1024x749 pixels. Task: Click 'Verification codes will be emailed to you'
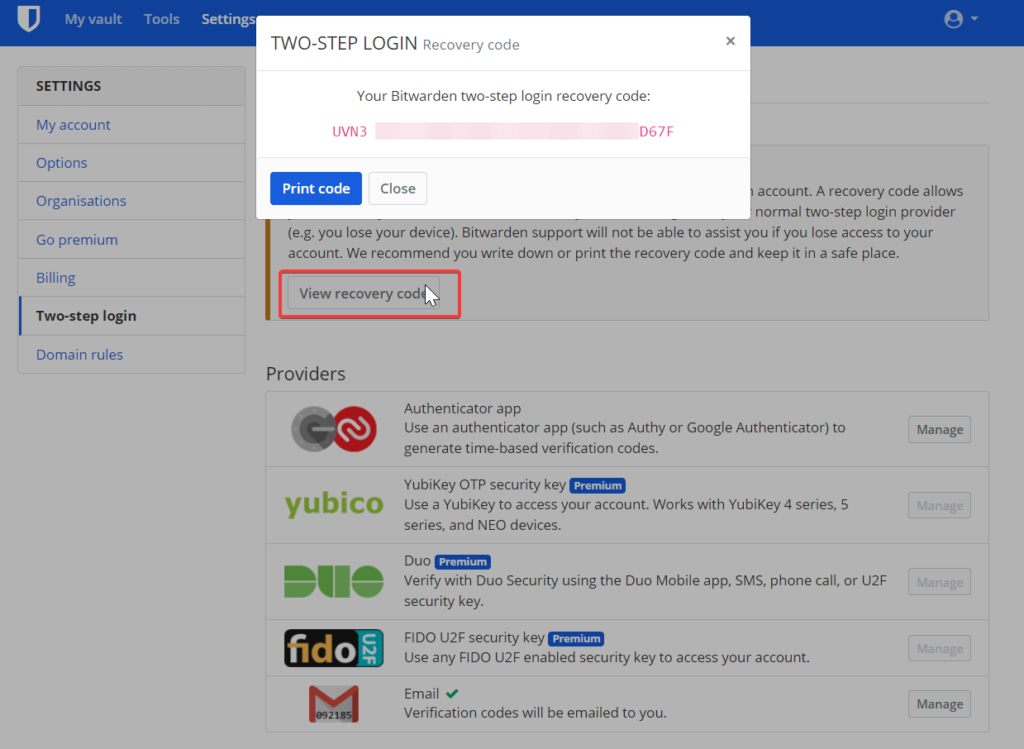point(536,712)
